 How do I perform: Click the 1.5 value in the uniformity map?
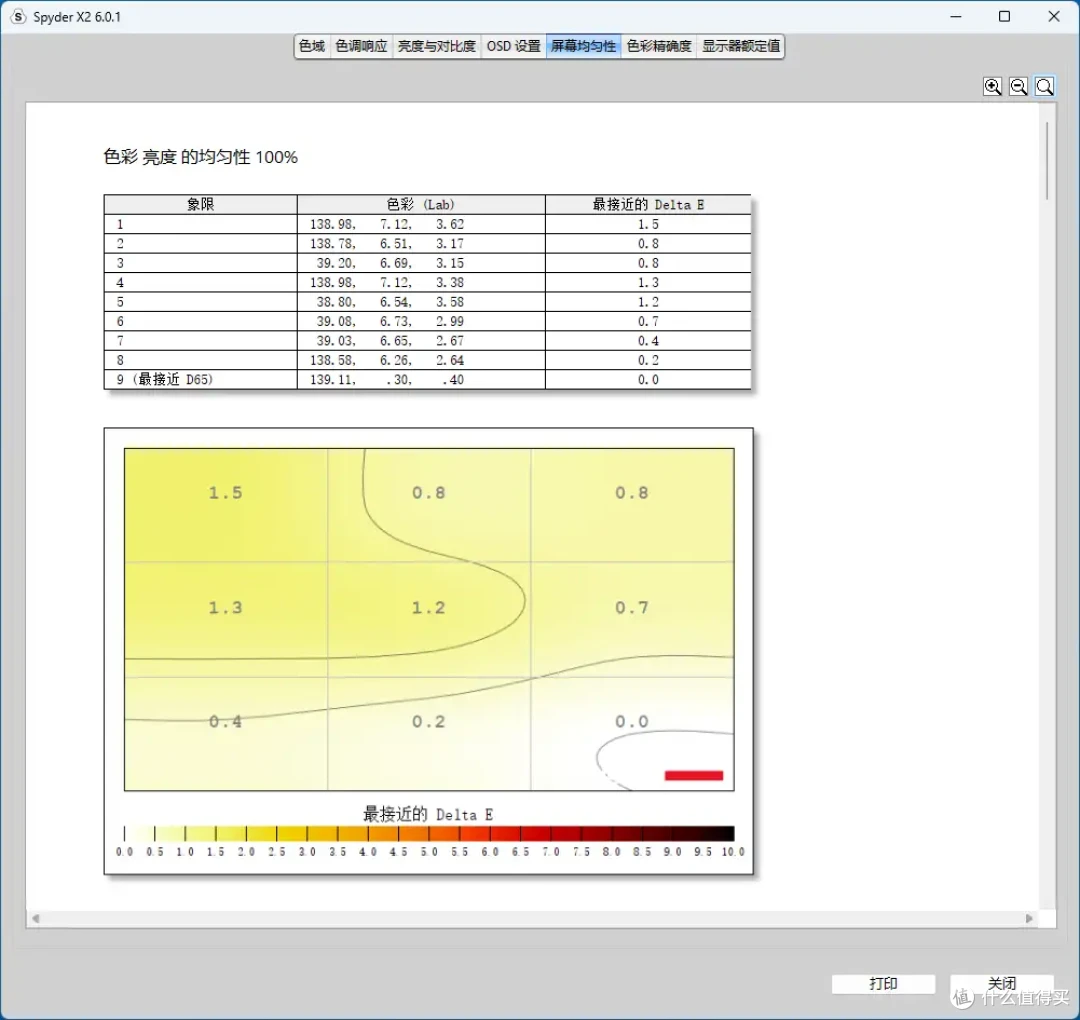(225, 492)
